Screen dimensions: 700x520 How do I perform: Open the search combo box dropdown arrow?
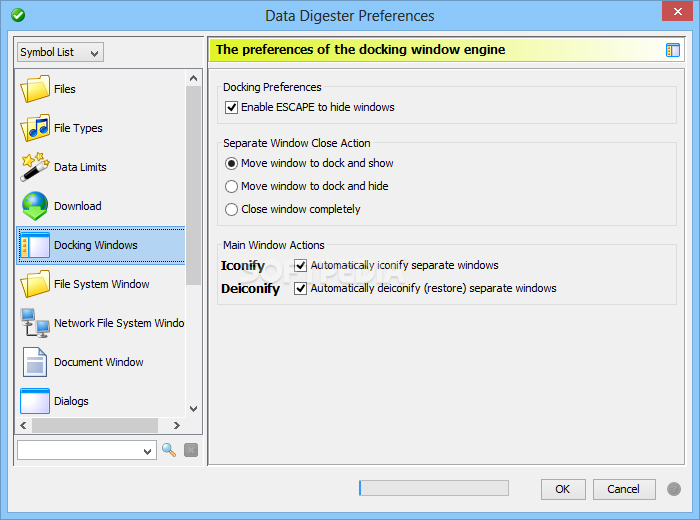[x=147, y=451]
